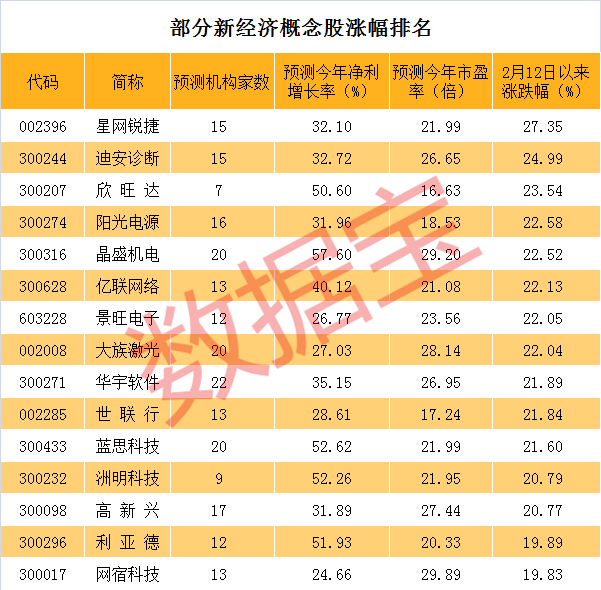Click the change value 21.89
Viewport: 601px width, 590px height.
click(x=543, y=383)
